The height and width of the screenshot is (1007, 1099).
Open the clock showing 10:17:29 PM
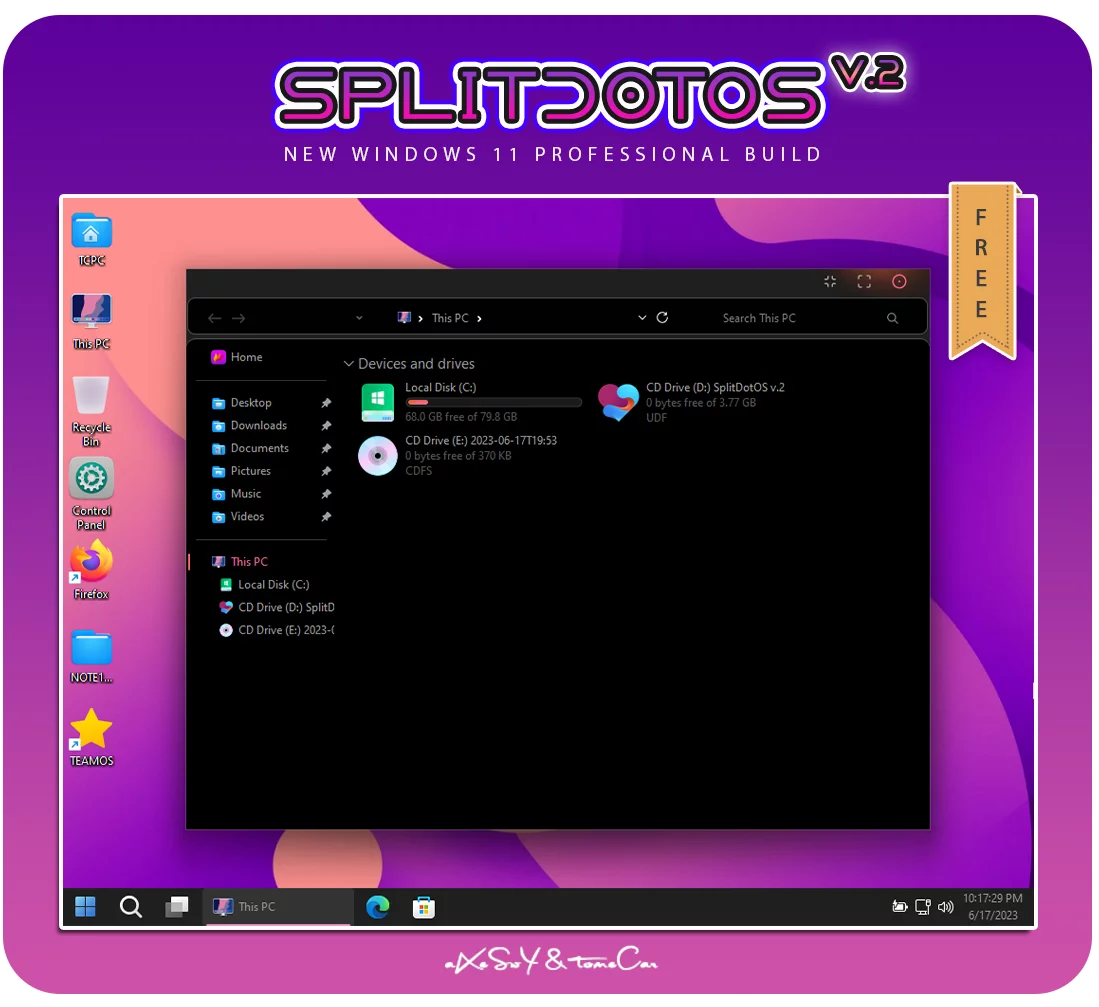(992, 898)
